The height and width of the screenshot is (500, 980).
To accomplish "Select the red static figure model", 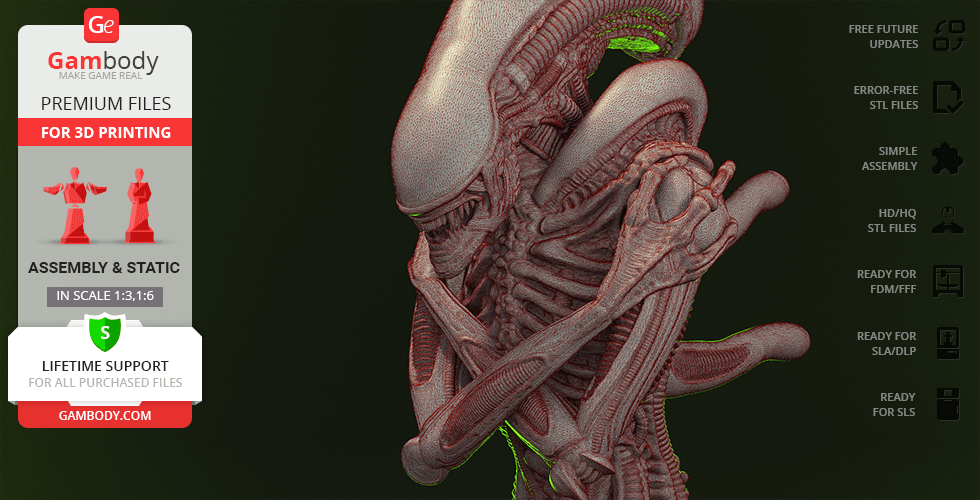I will [x=138, y=205].
